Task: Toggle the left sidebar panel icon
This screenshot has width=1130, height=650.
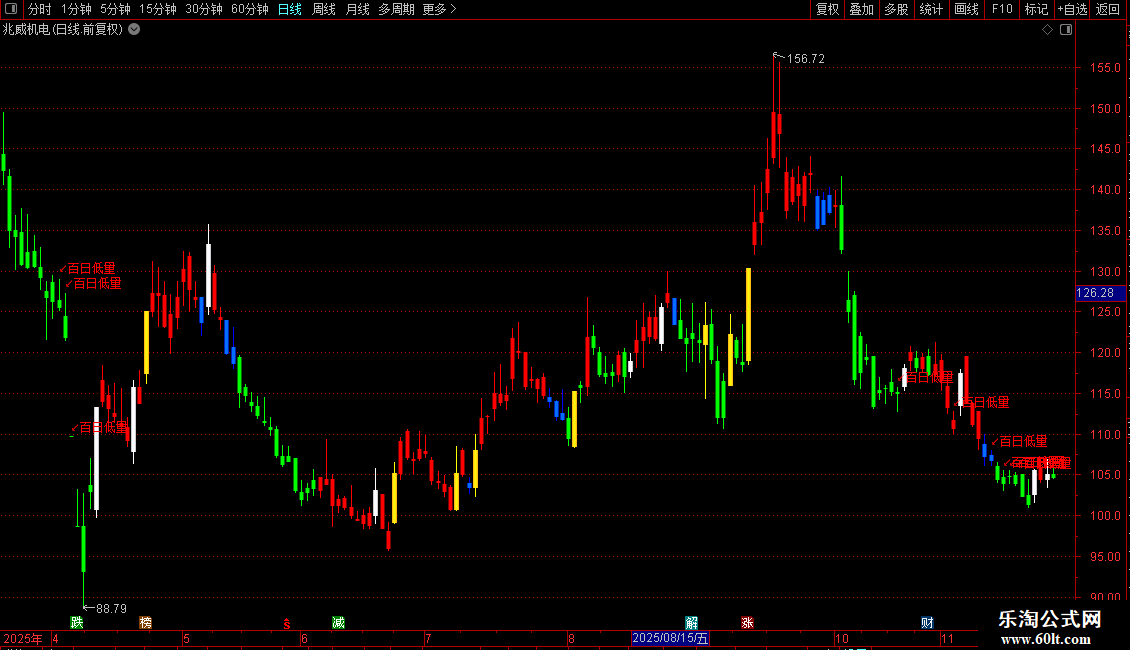Action: coord(11,9)
